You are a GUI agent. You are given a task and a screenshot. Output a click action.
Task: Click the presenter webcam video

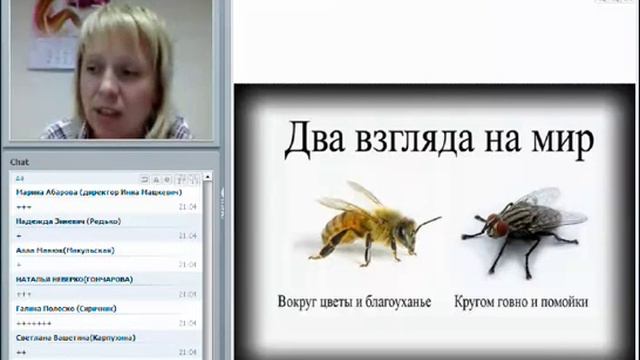(x=111, y=69)
